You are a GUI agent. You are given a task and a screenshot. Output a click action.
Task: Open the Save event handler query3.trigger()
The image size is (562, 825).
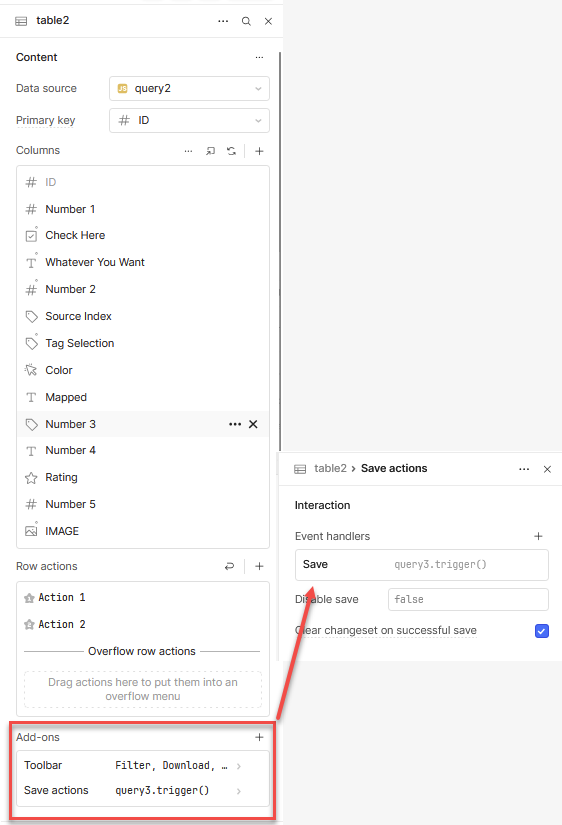click(x=422, y=565)
